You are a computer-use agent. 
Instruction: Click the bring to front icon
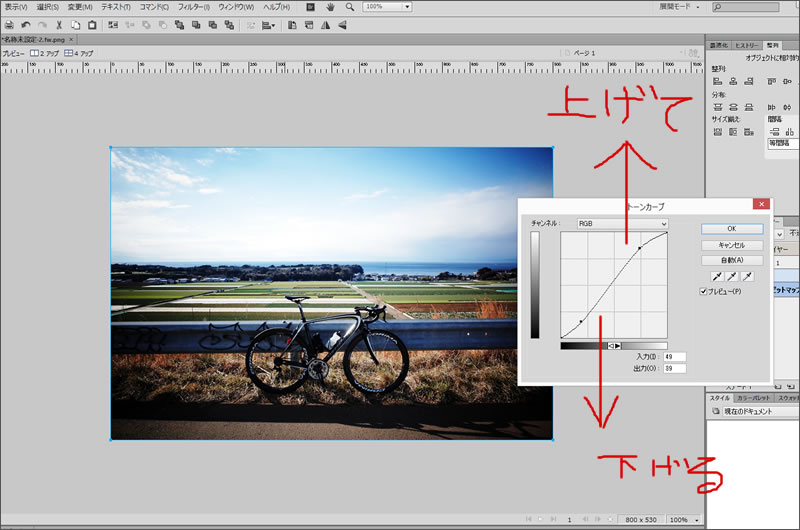179,25
